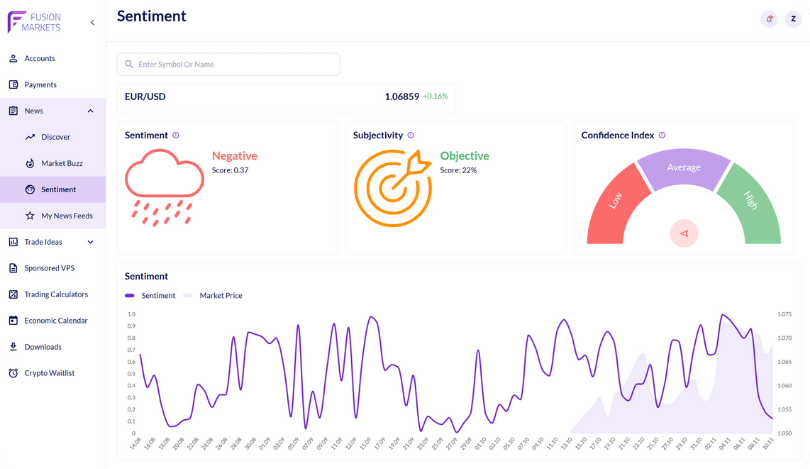This screenshot has width=810, height=469.
Task: Click the +0.16% change value
Action: coord(435,96)
